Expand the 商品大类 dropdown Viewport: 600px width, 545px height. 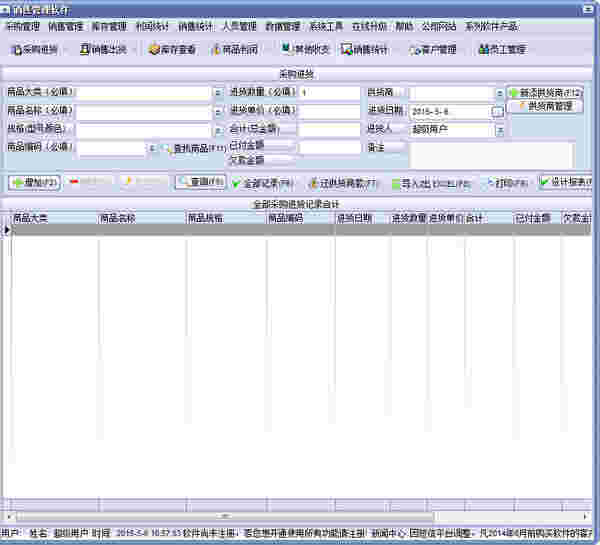[x=218, y=93]
